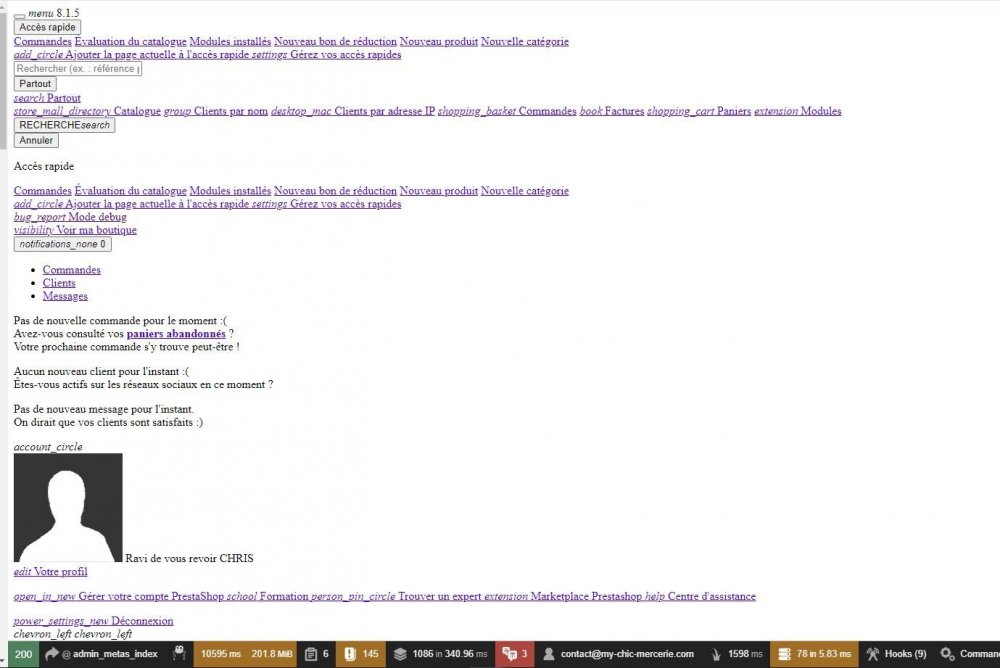This screenshot has height=668, width=1000.
Task: Open edit Votre profil link
Action: point(50,572)
